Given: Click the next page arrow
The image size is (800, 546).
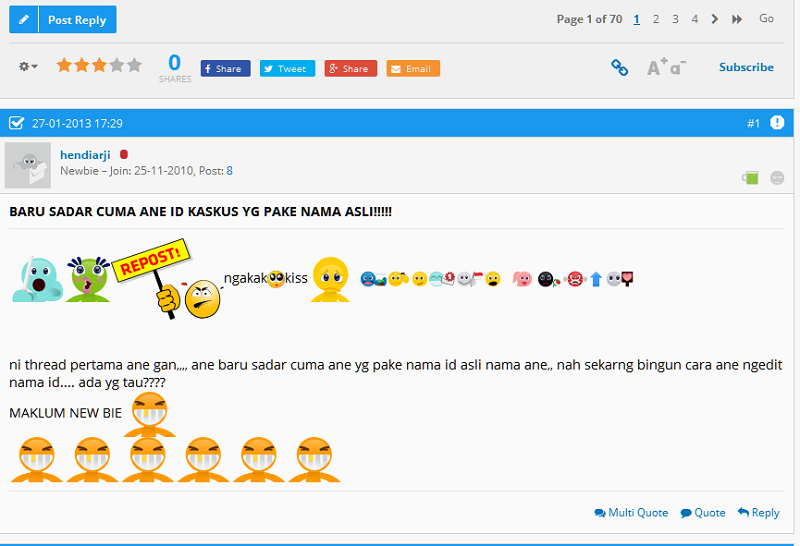Looking at the screenshot, I should (x=714, y=19).
